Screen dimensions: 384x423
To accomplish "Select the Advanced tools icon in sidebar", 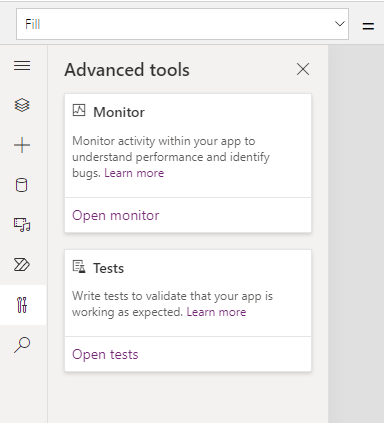I will [x=22, y=305].
